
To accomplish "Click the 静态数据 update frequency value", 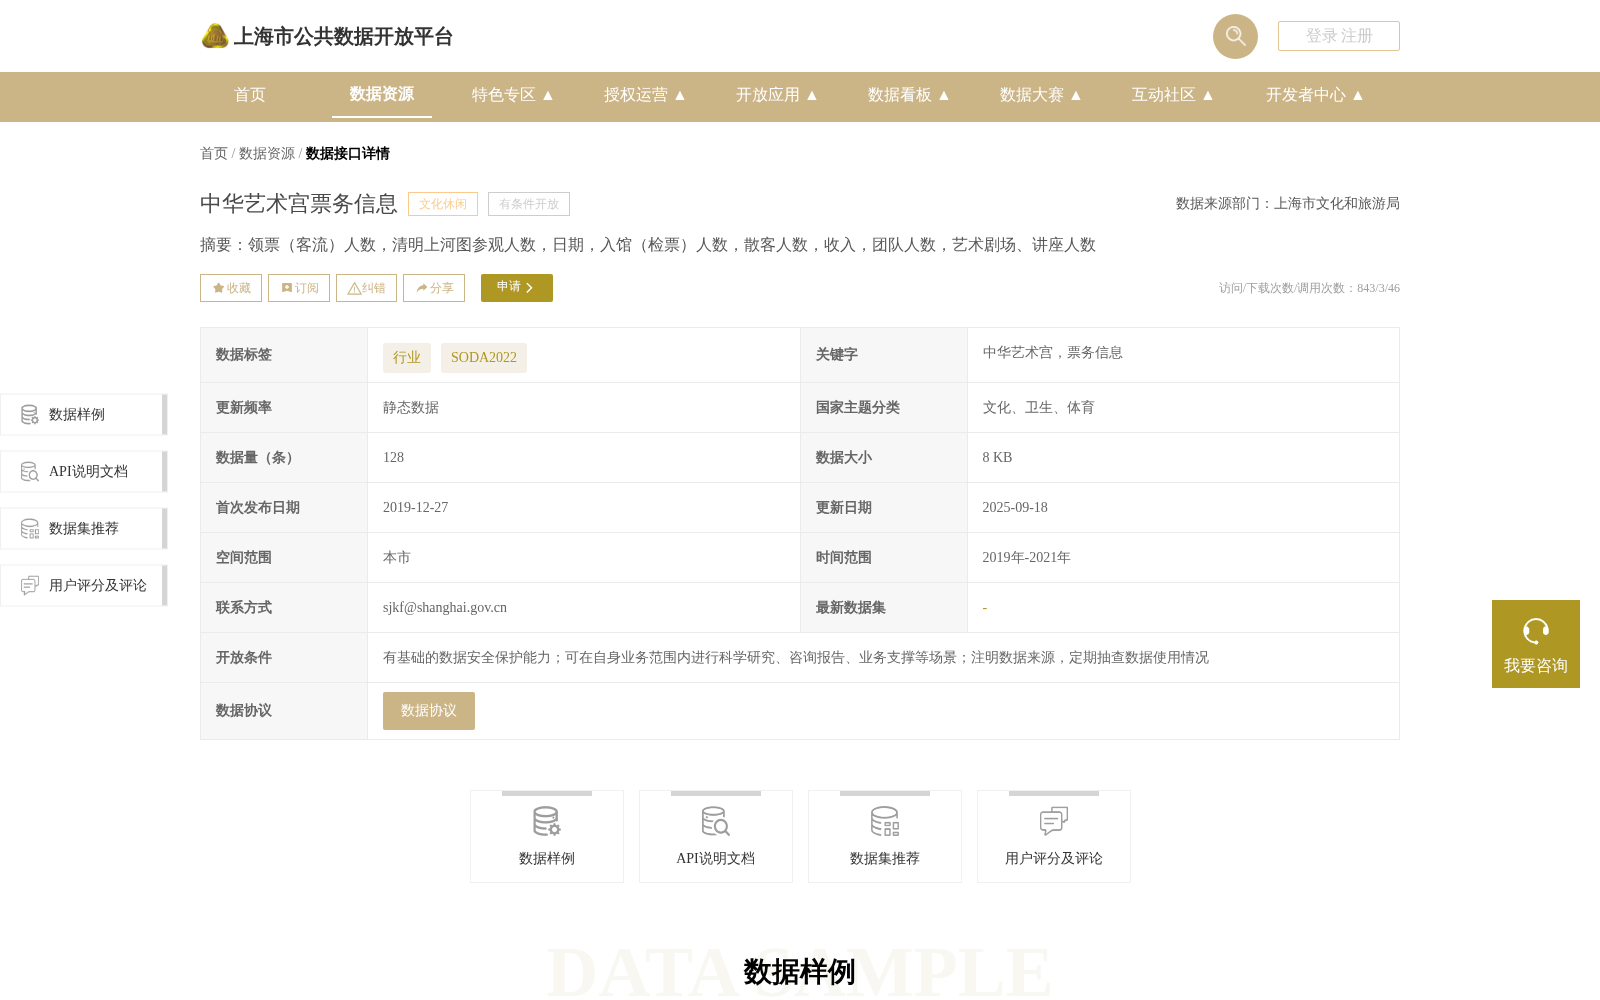I will click(x=411, y=408).
